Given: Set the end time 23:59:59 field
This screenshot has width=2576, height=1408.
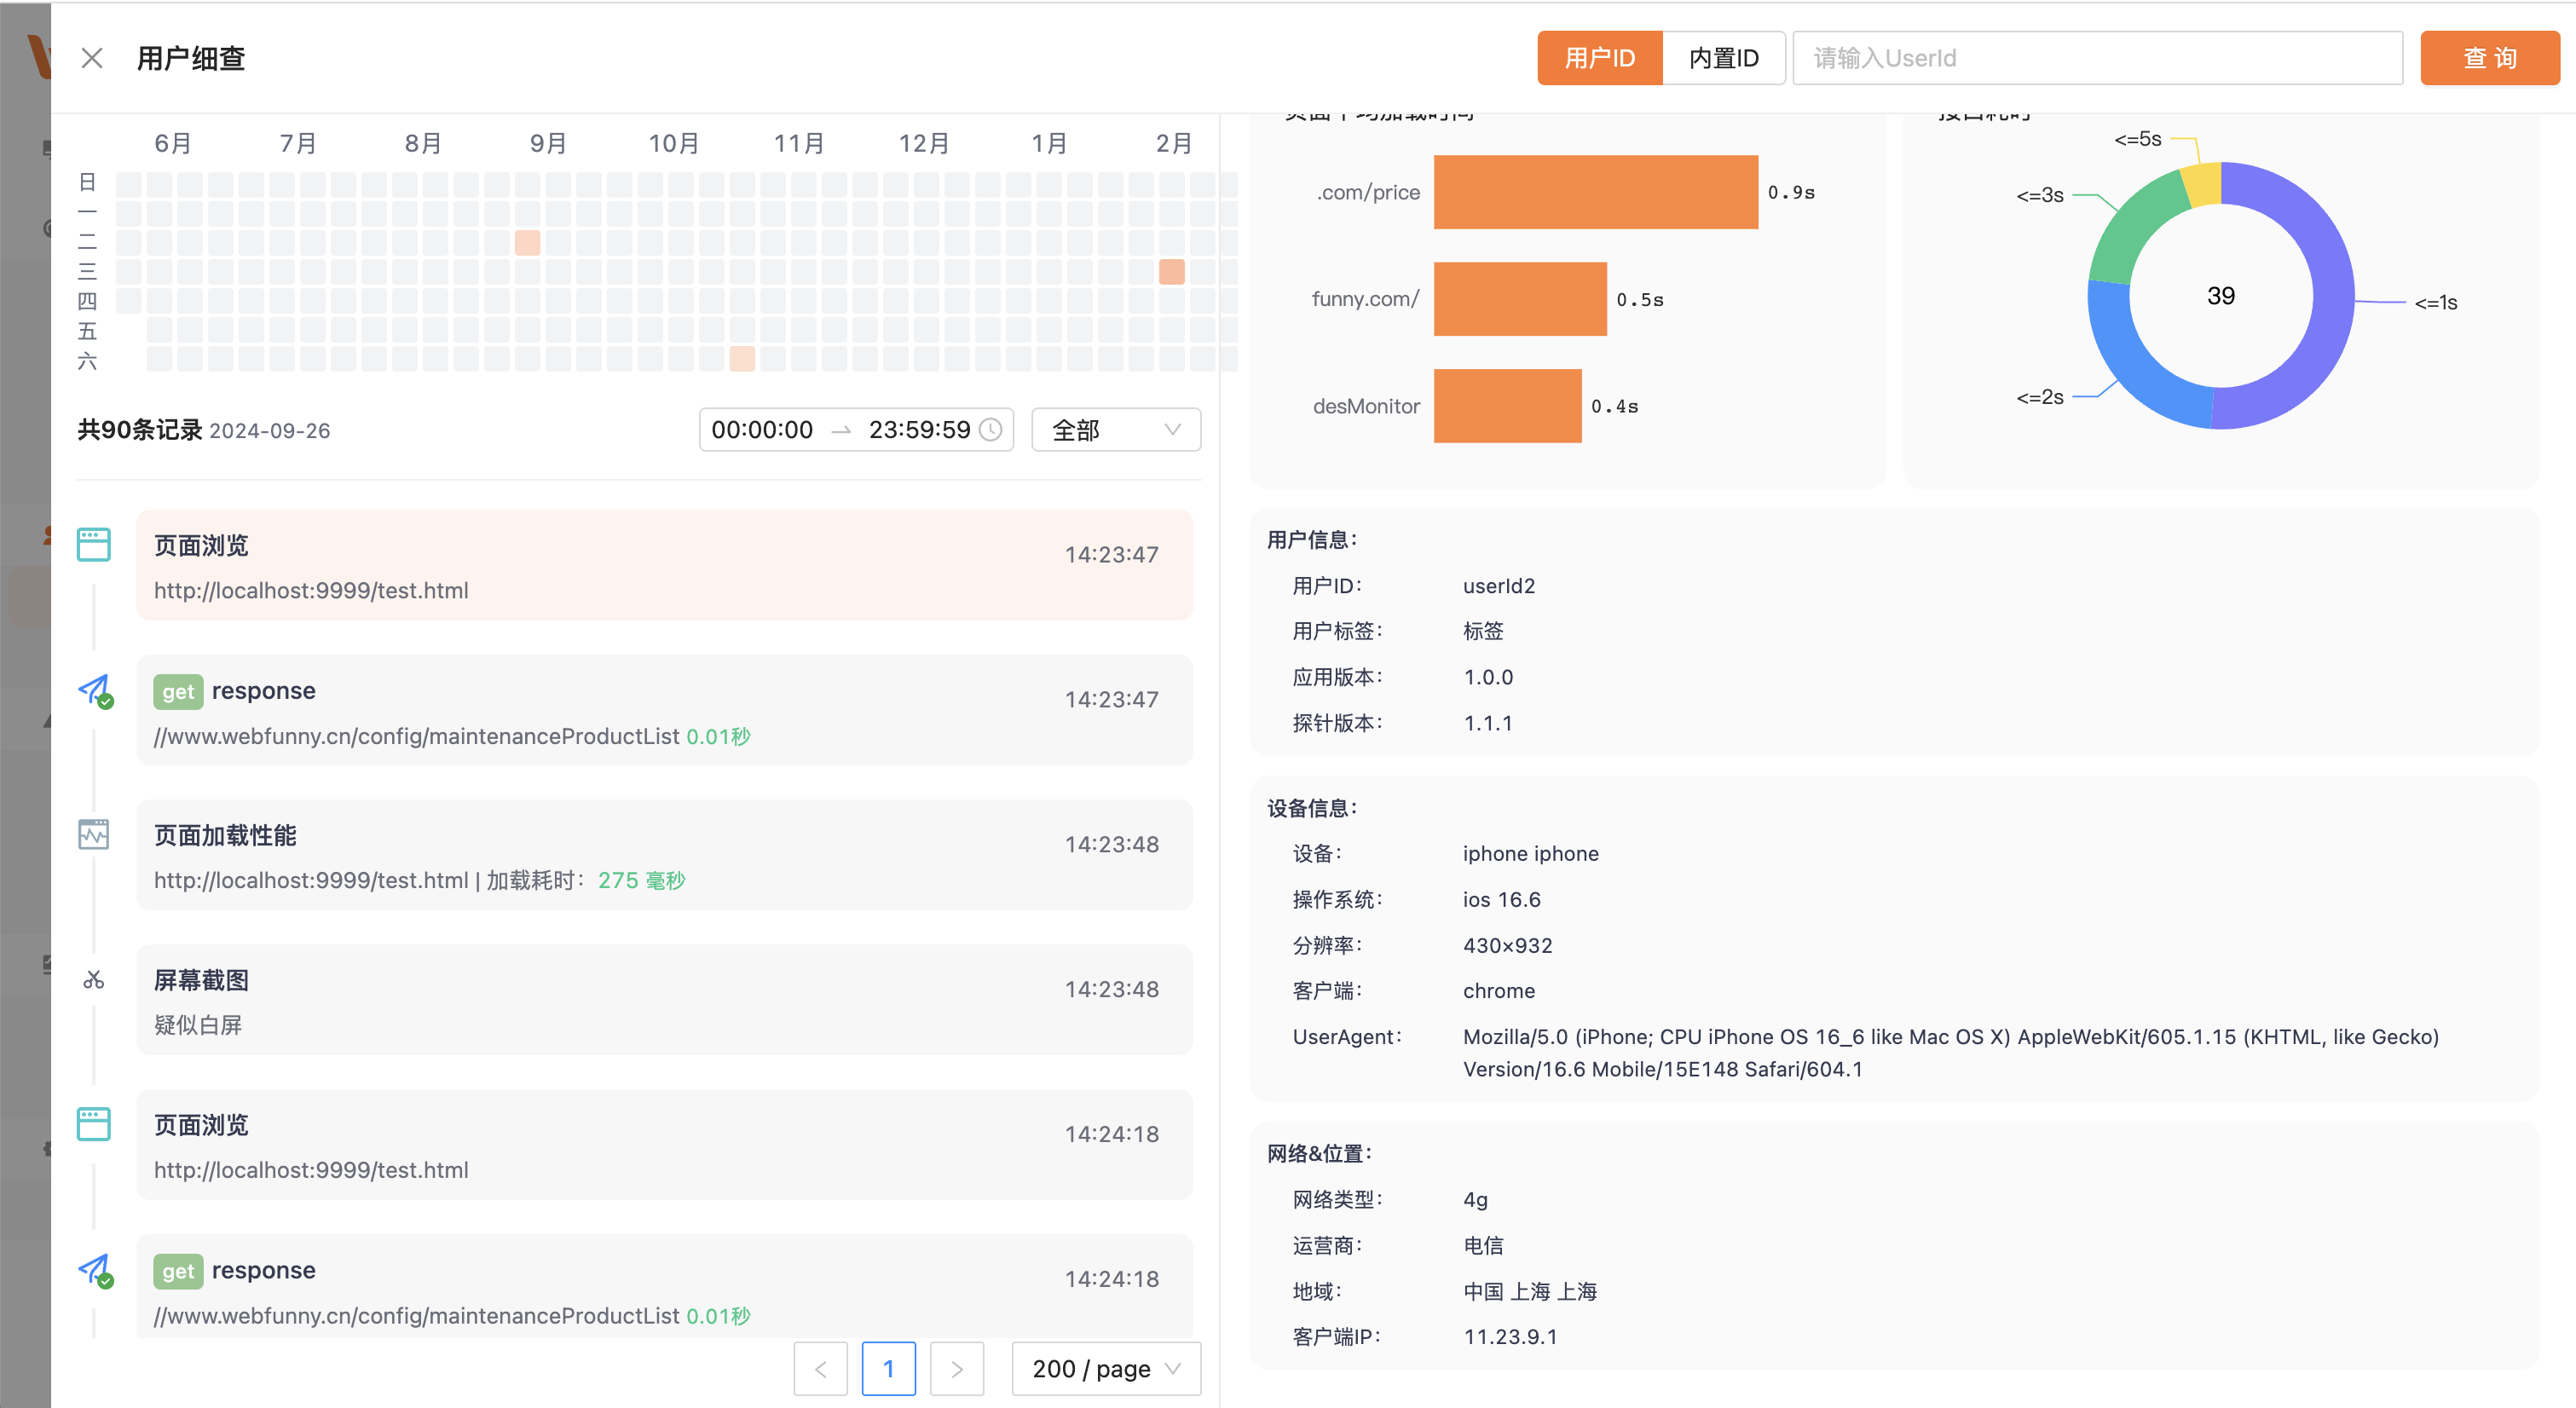Looking at the screenshot, I should point(918,430).
